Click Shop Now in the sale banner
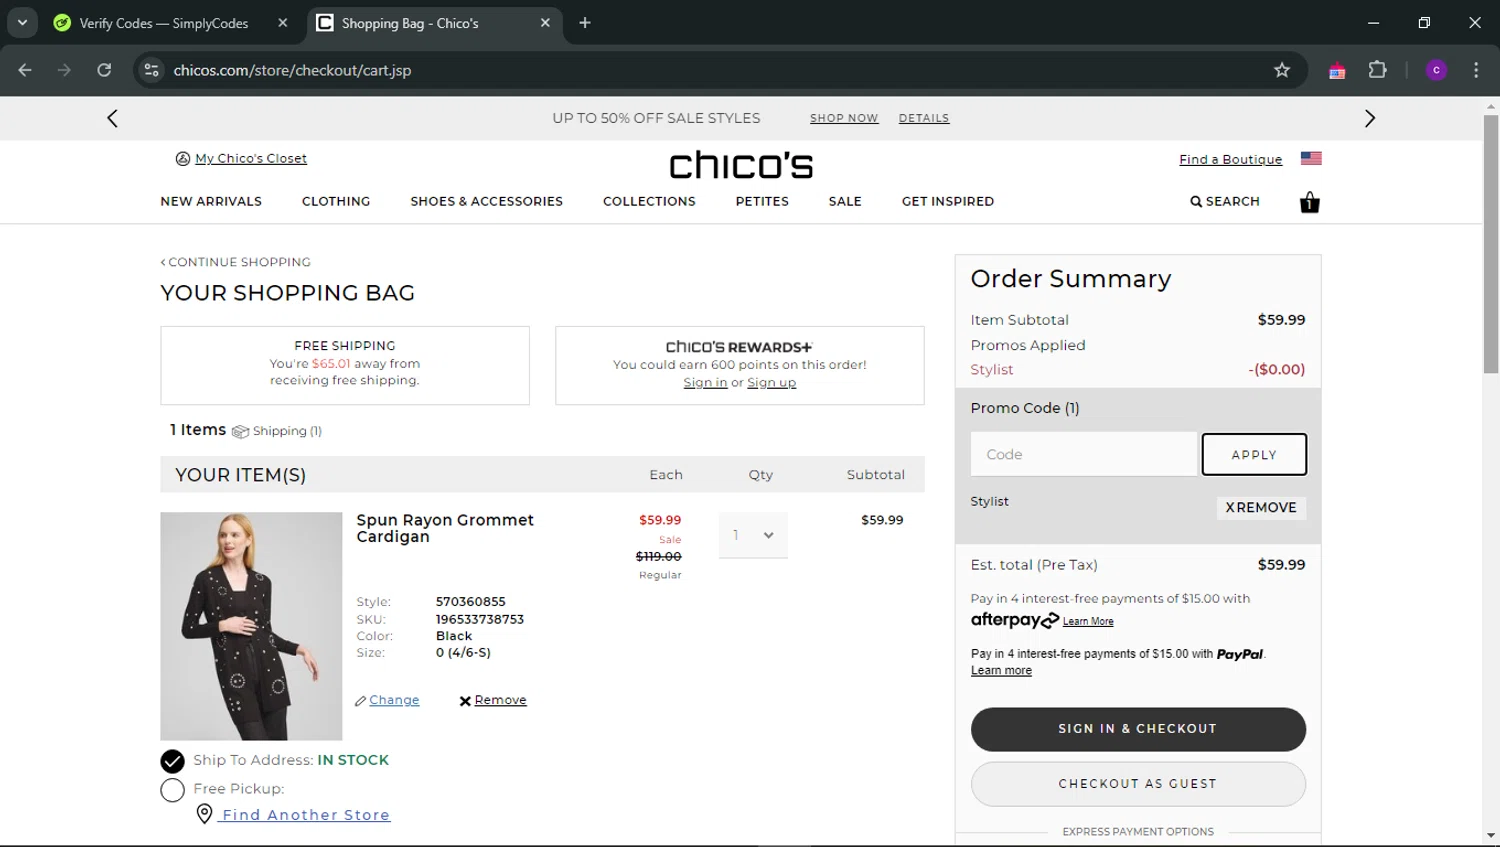Screen dimensions: 1500x847 pyautogui.click(x=844, y=118)
